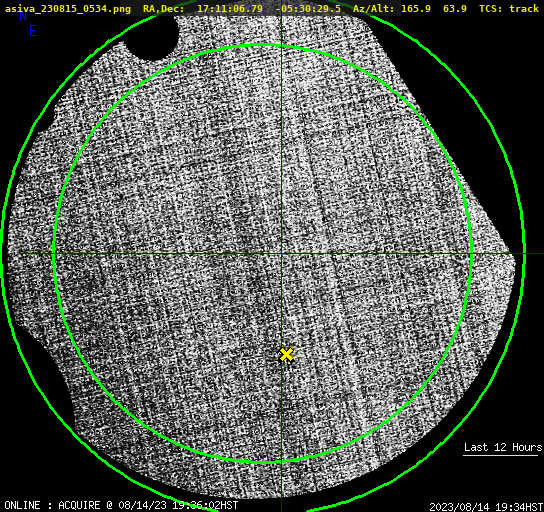Click the crosshair center intersection
The image size is (544, 512).
281,254
